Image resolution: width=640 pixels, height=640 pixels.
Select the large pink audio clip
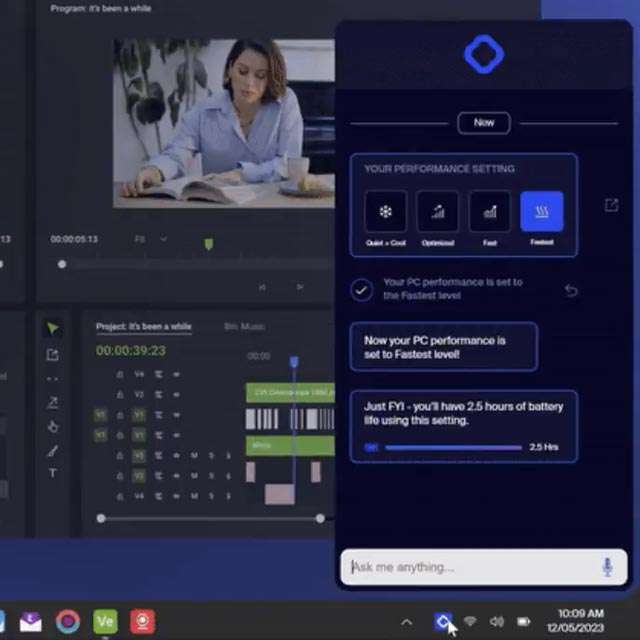point(280,494)
